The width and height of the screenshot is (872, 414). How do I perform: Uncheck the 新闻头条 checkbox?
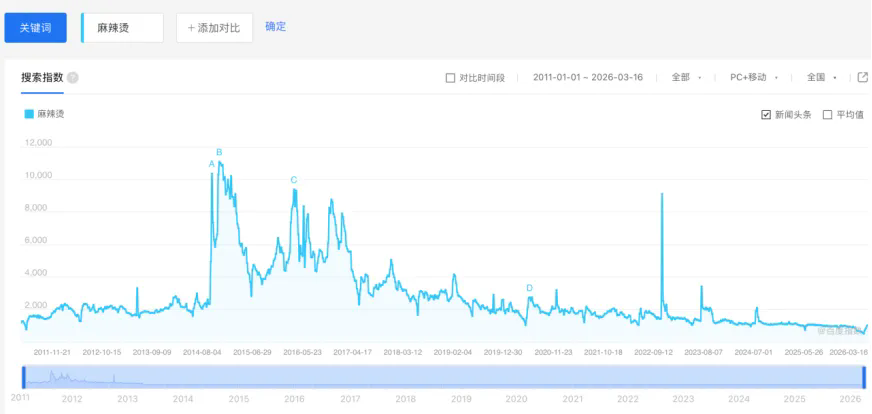[766, 115]
